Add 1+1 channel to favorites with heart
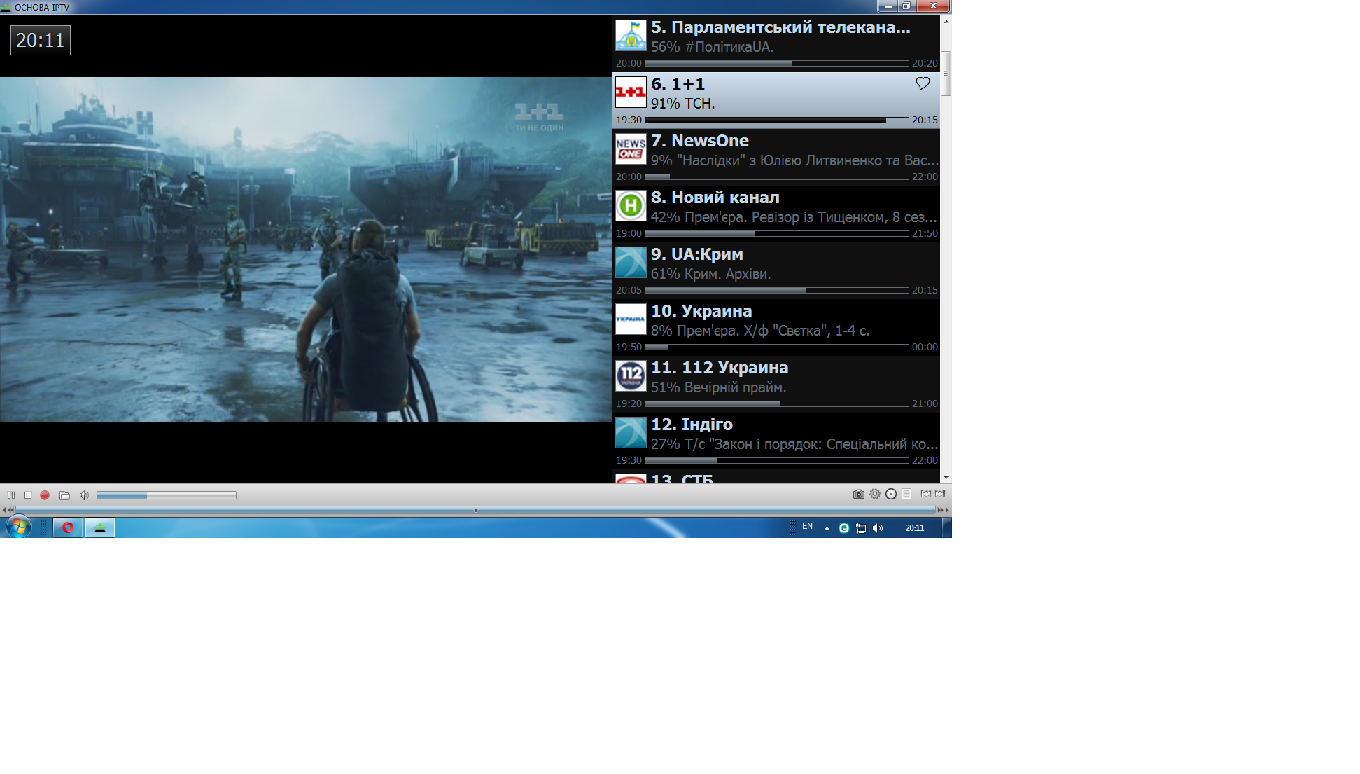 click(923, 84)
